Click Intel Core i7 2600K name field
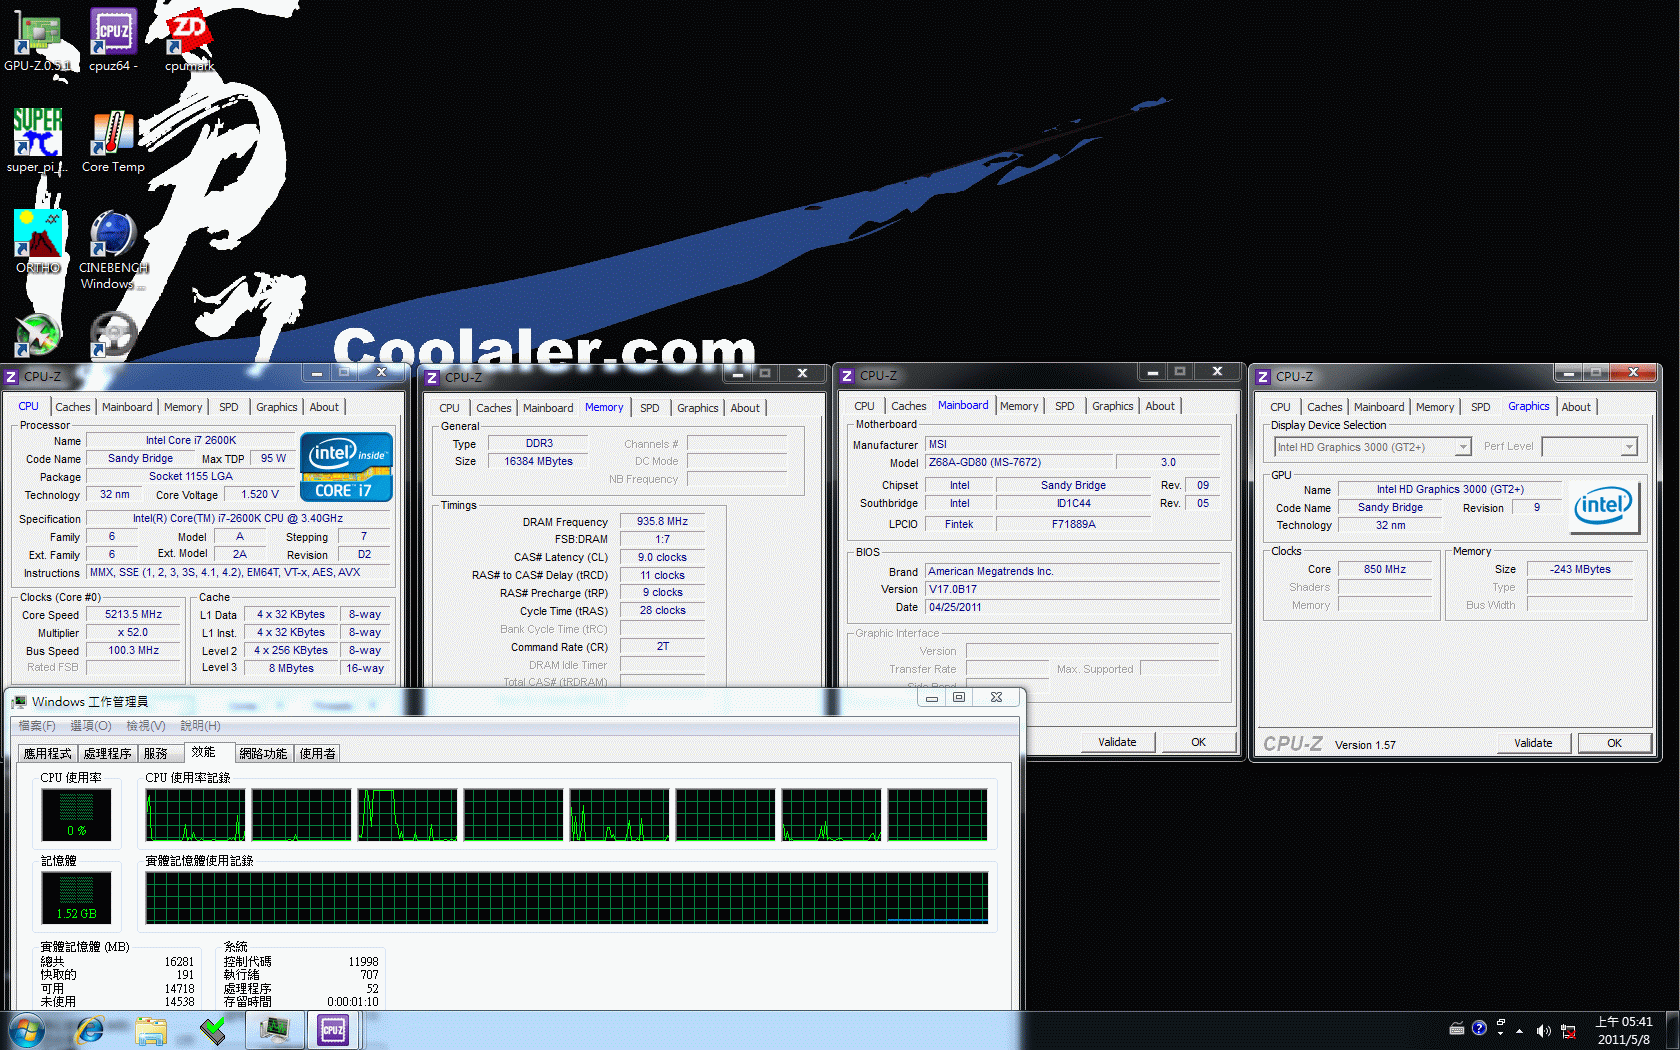This screenshot has height=1050, width=1680. pos(191,440)
